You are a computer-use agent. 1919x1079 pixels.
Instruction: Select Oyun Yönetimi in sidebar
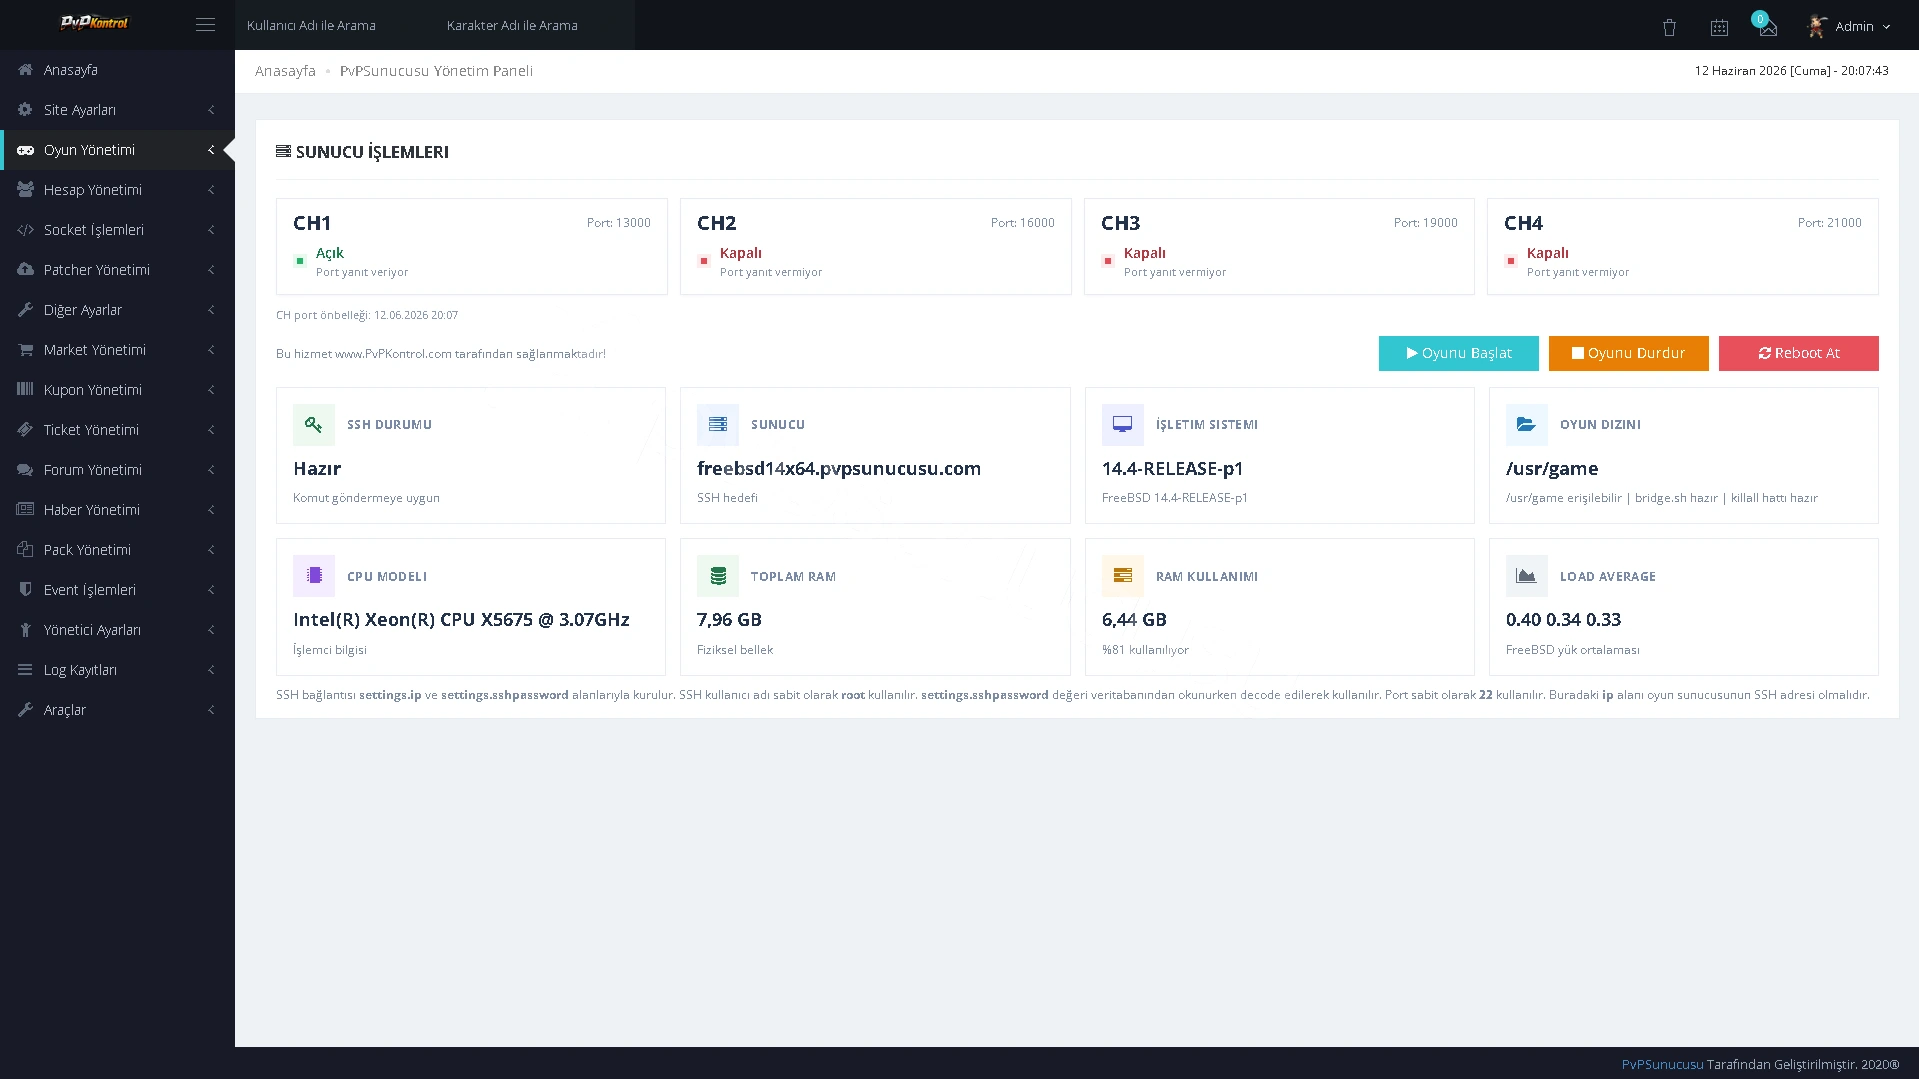tap(117, 150)
